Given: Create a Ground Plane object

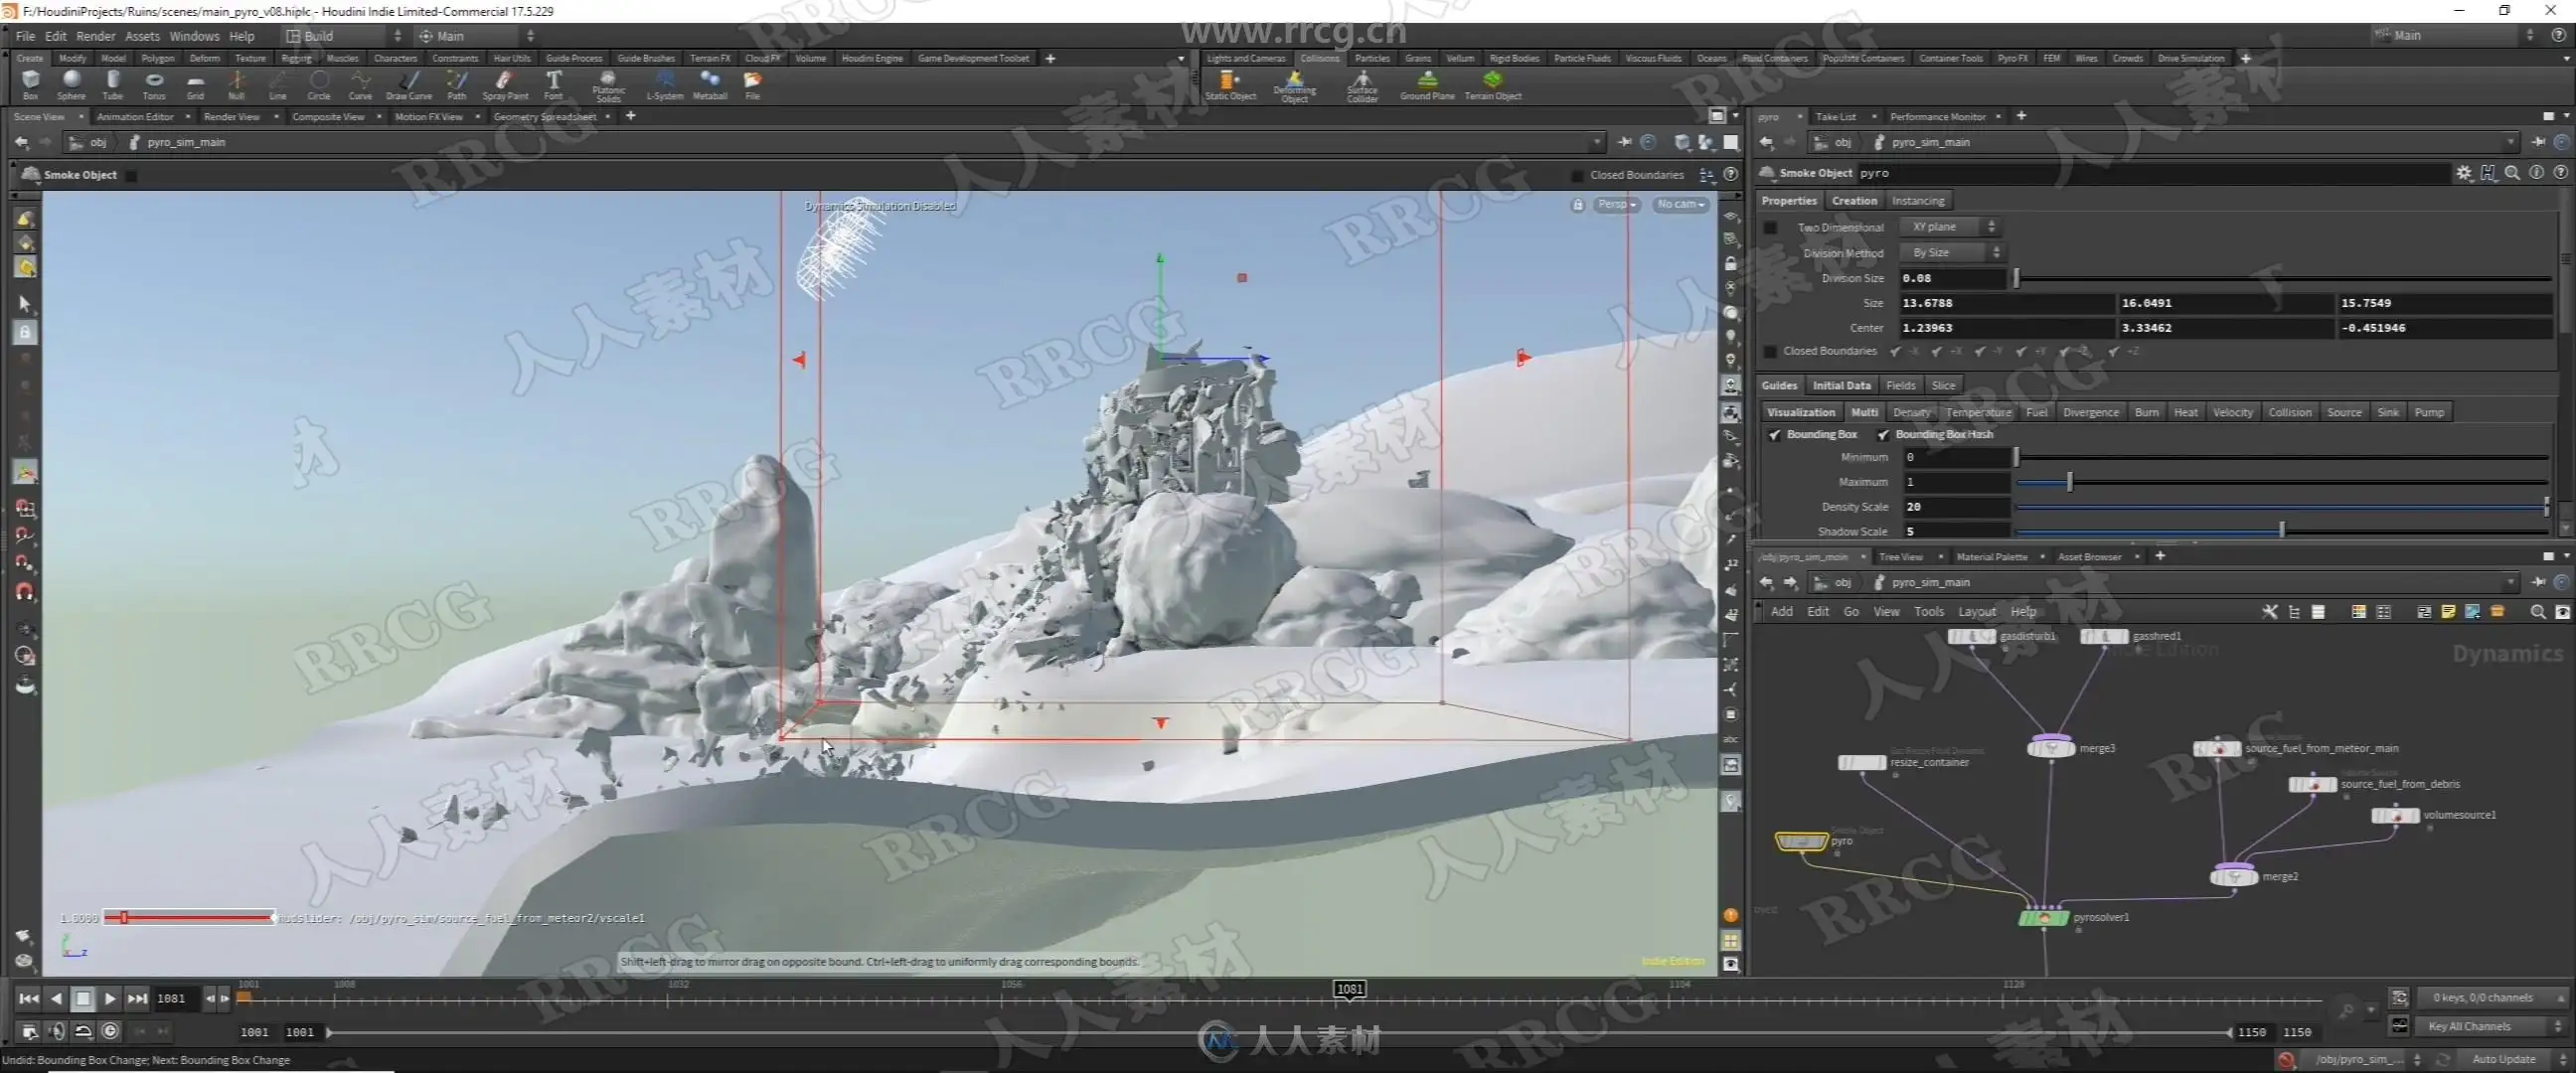Looking at the screenshot, I should [1427, 82].
